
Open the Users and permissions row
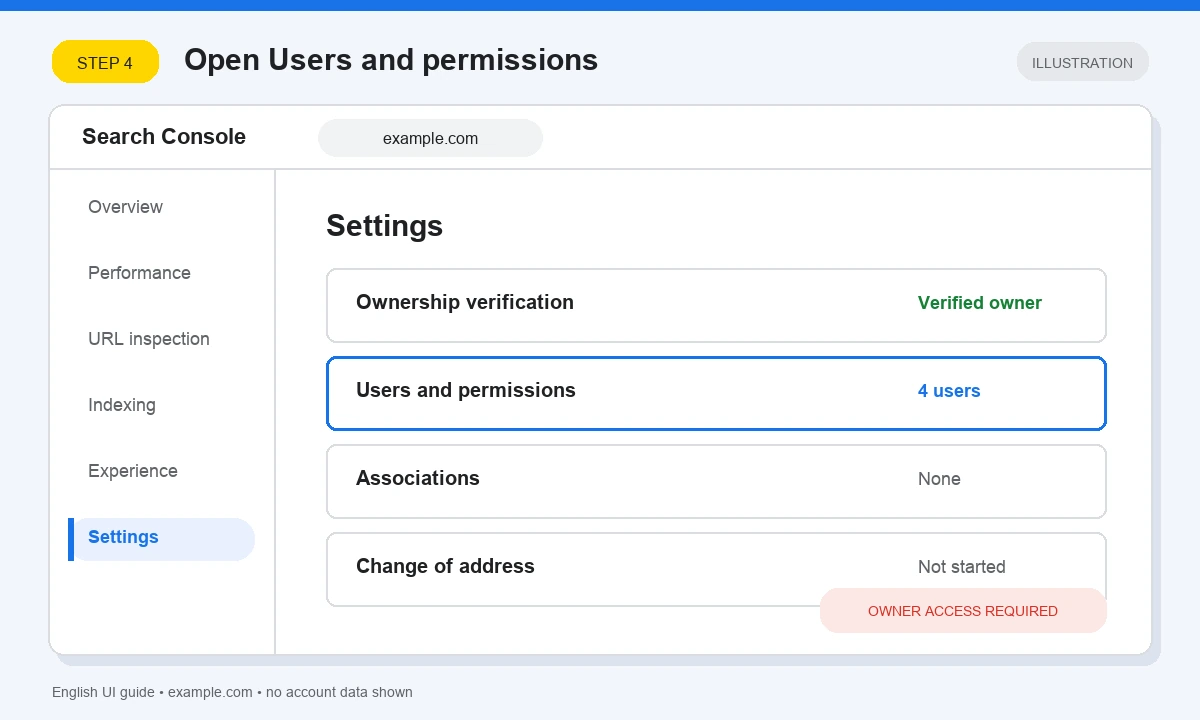(x=716, y=393)
